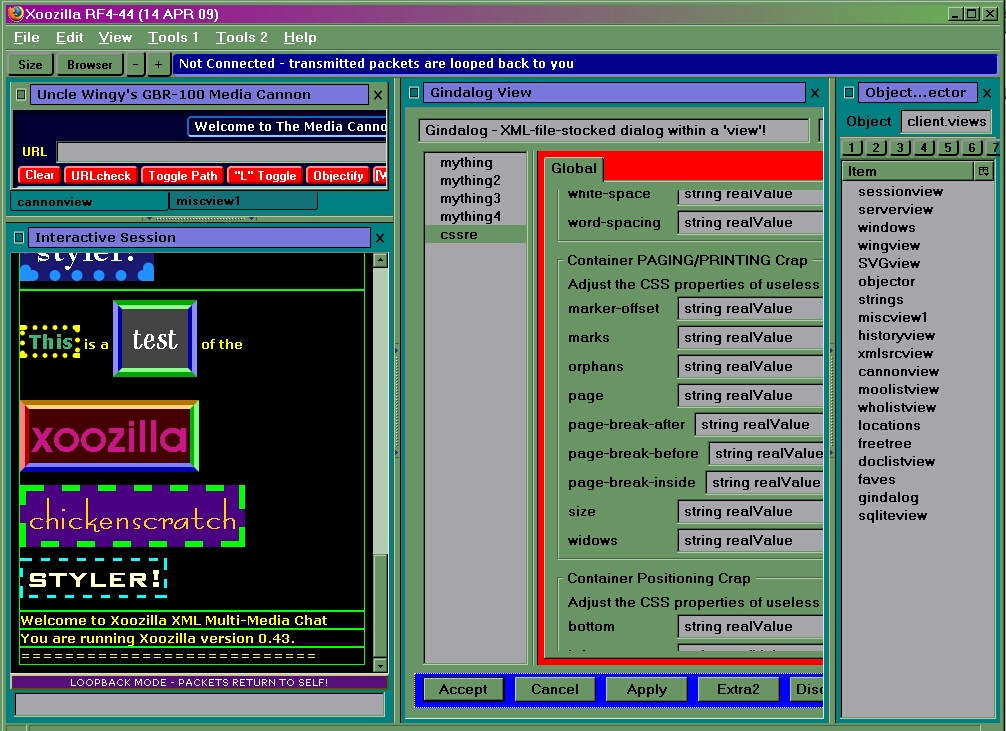Click the Objectify button

(338, 175)
